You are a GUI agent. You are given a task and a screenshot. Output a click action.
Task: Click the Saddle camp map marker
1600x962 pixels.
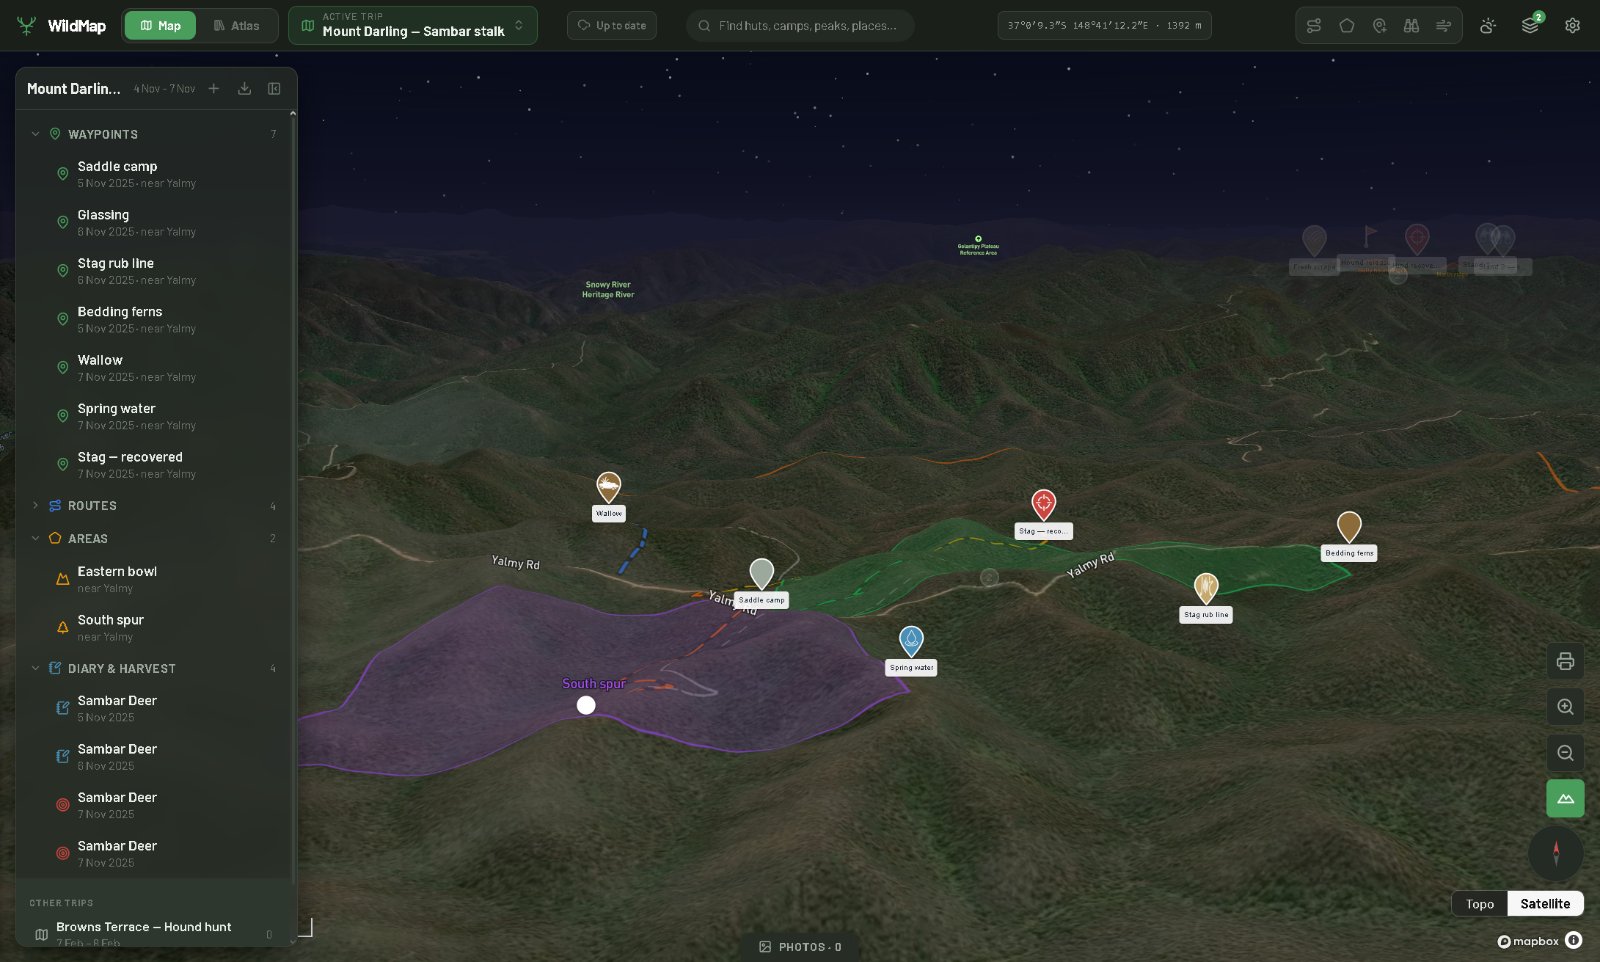point(761,574)
